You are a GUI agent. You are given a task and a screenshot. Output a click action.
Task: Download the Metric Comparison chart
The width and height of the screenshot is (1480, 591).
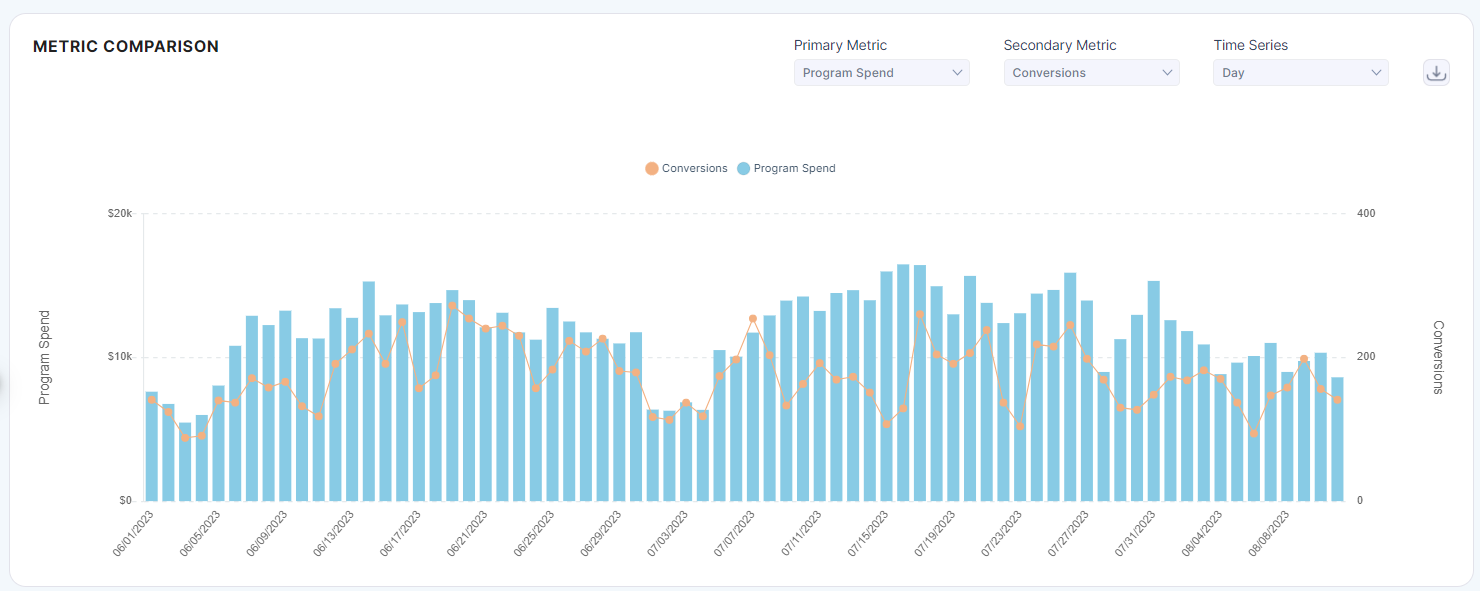pos(1436,73)
